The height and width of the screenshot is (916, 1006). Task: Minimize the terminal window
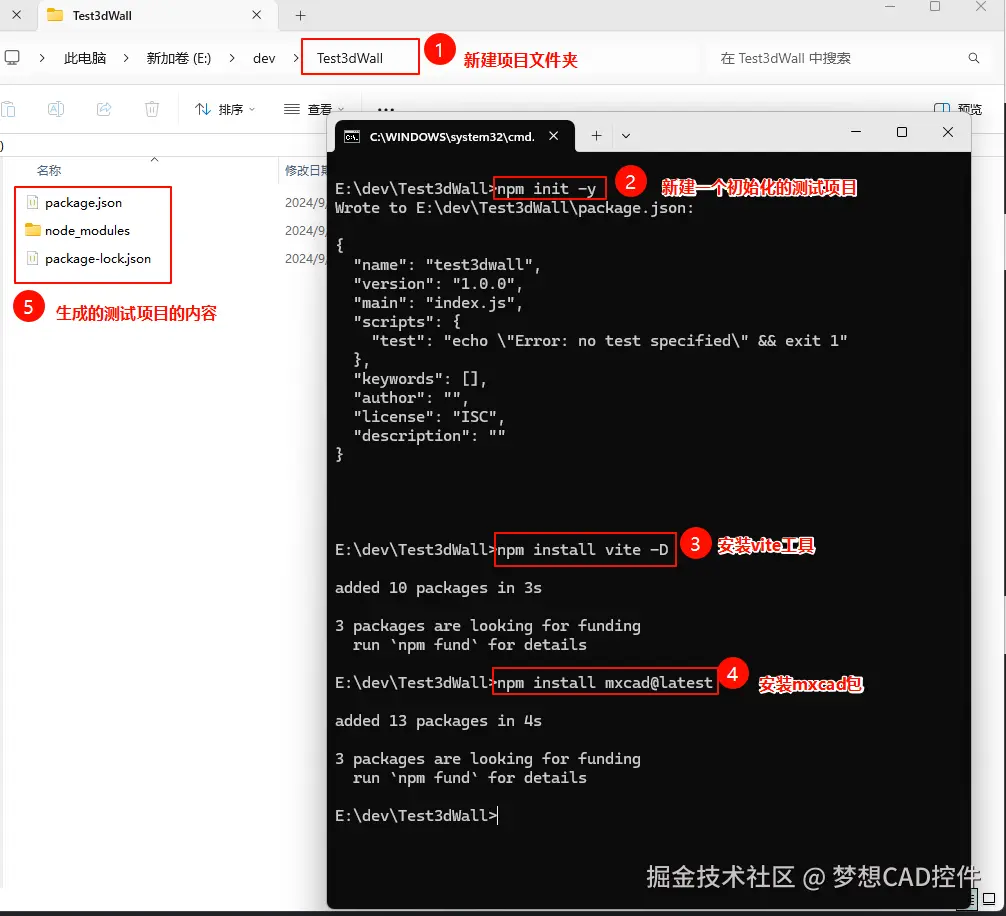855,132
